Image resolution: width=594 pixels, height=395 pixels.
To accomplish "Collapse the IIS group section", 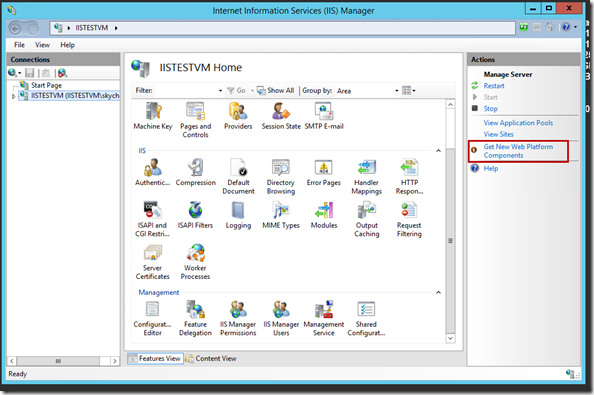I will tap(438, 151).
